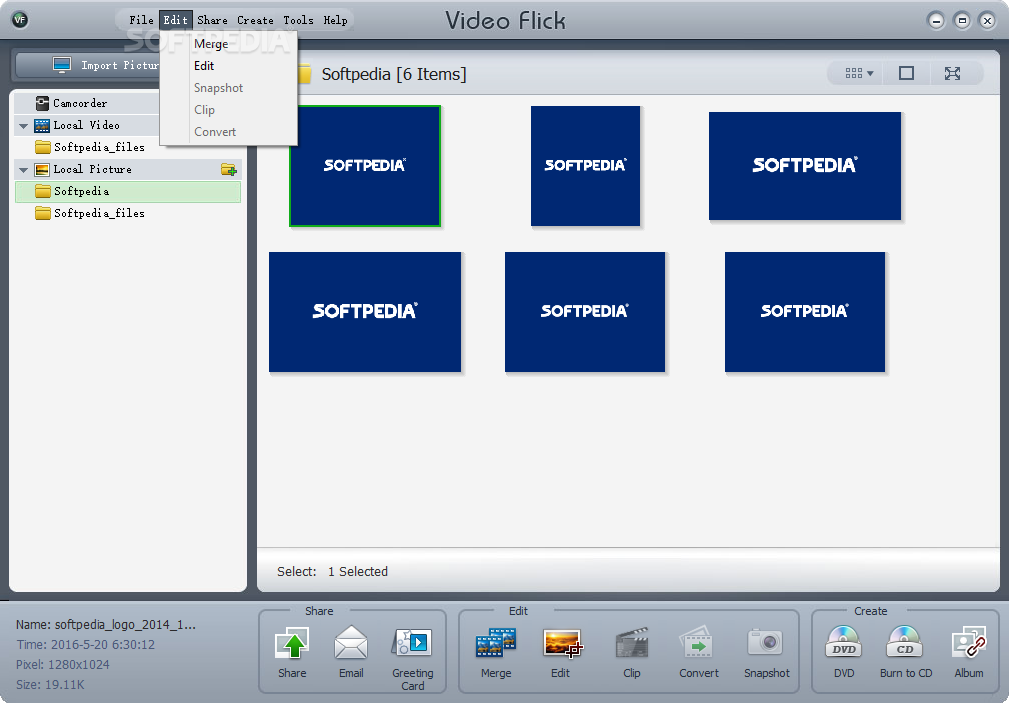
Task: Click the Share upload icon
Action: pyautogui.click(x=292, y=644)
